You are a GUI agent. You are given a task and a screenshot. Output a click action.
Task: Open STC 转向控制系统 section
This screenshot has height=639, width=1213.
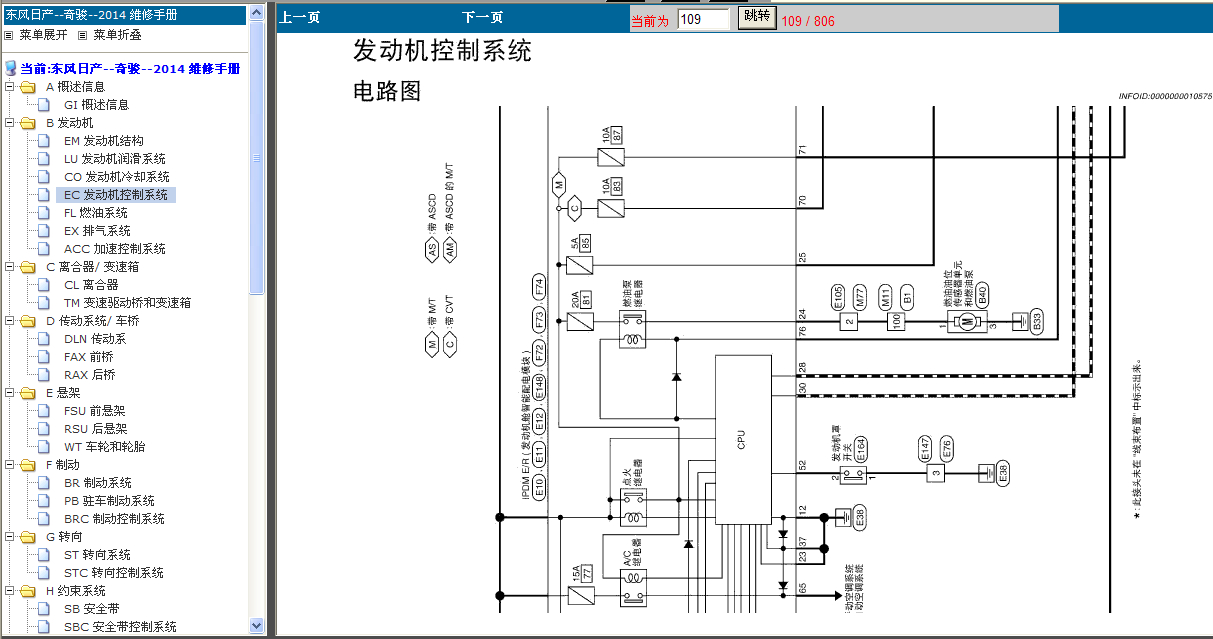[113, 573]
